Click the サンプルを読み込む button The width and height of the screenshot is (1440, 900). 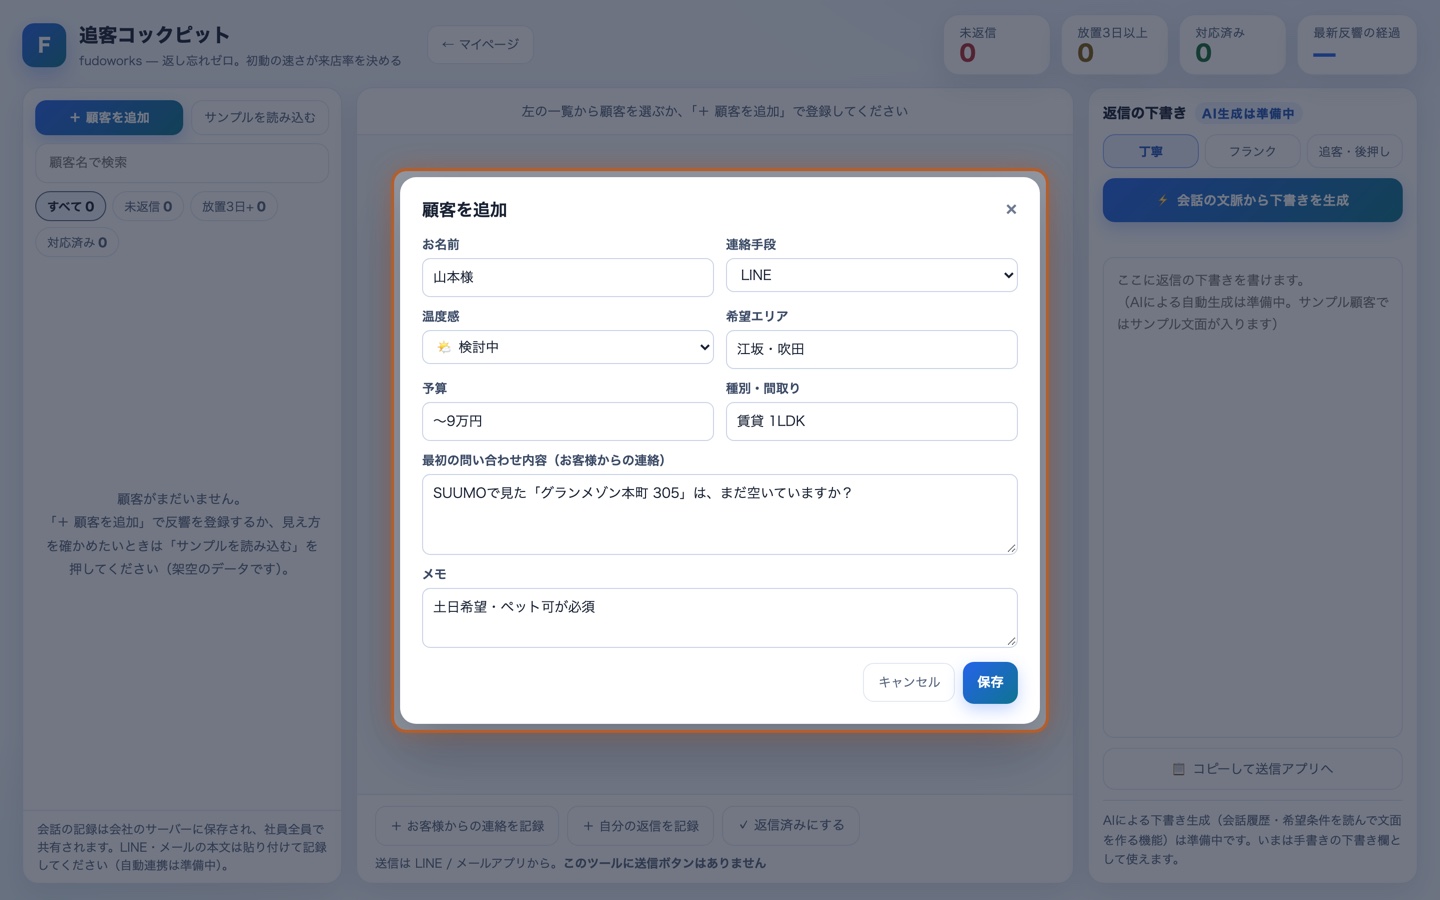(x=259, y=117)
